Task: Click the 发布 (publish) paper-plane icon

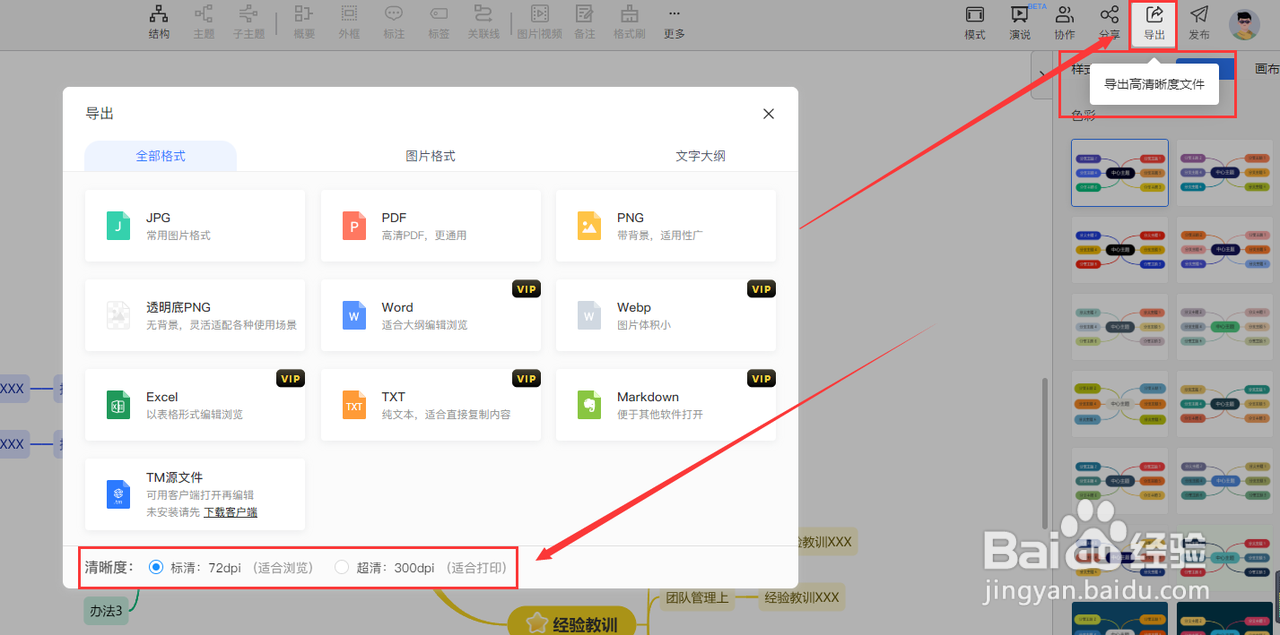Action: pos(1199,22)
